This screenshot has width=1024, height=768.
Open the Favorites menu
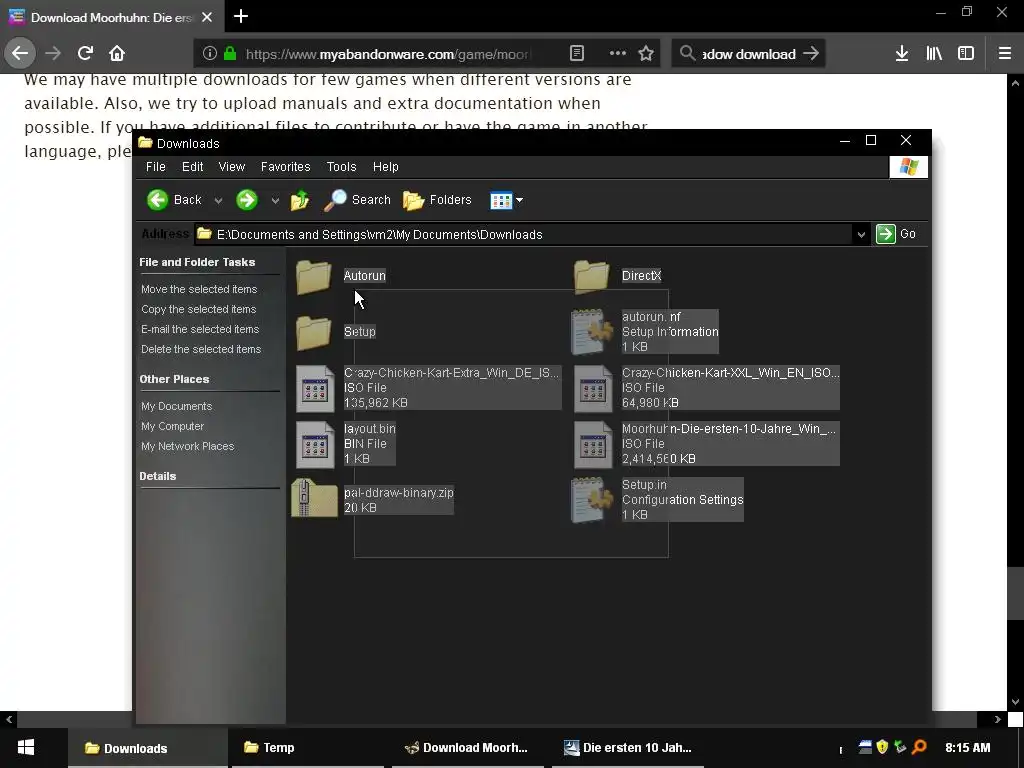[285, 167]
